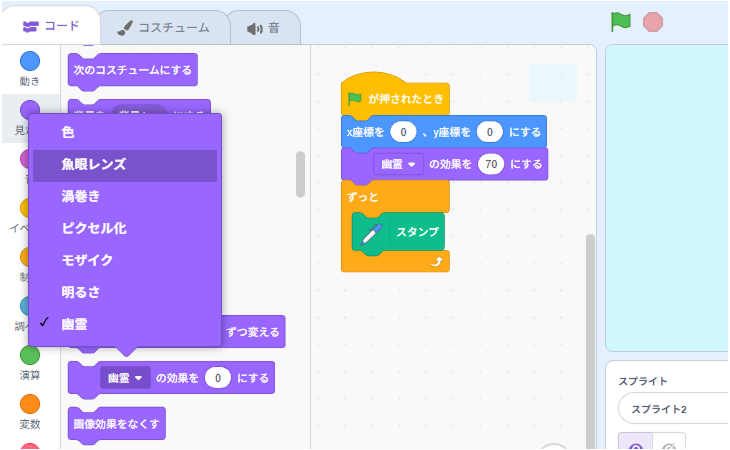Click the y座標 value field in the script
This screenshot has width=730, height=450.
click(x=489, y=132)
